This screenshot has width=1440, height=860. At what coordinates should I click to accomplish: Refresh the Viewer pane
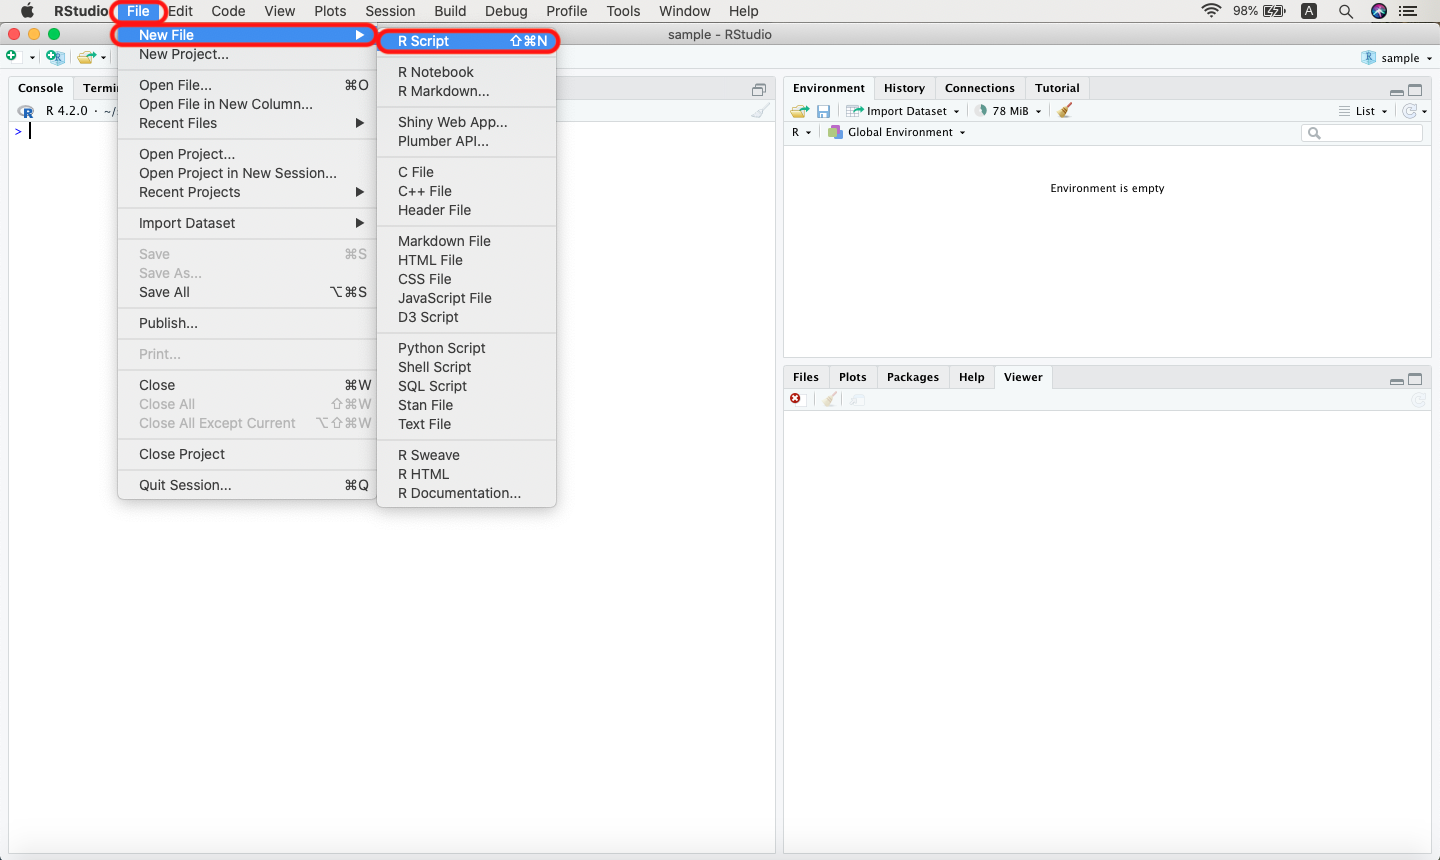(1418, 400)
